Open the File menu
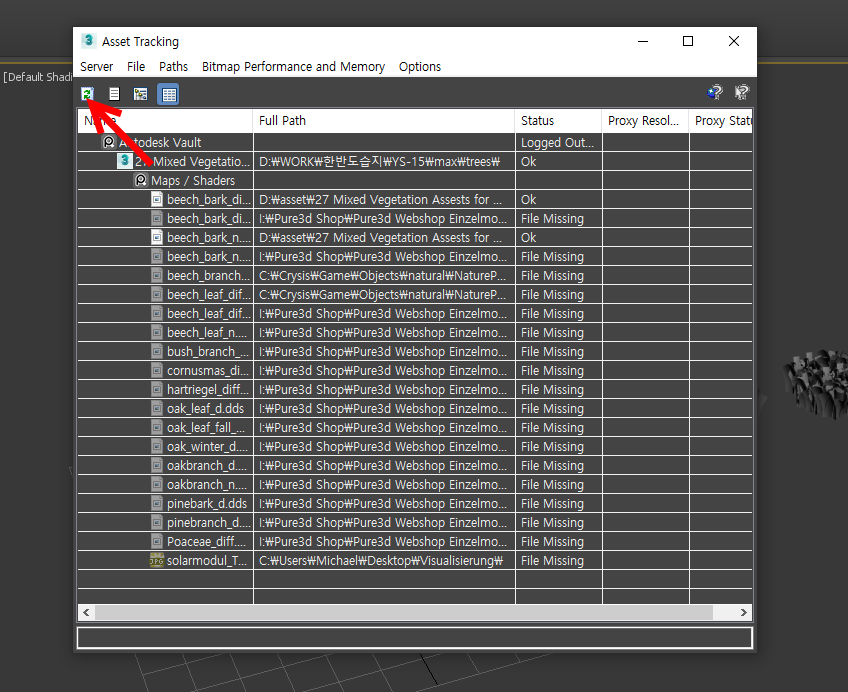Image resolution: width=848 pixels, height=692 pixels. pos(136,66)
